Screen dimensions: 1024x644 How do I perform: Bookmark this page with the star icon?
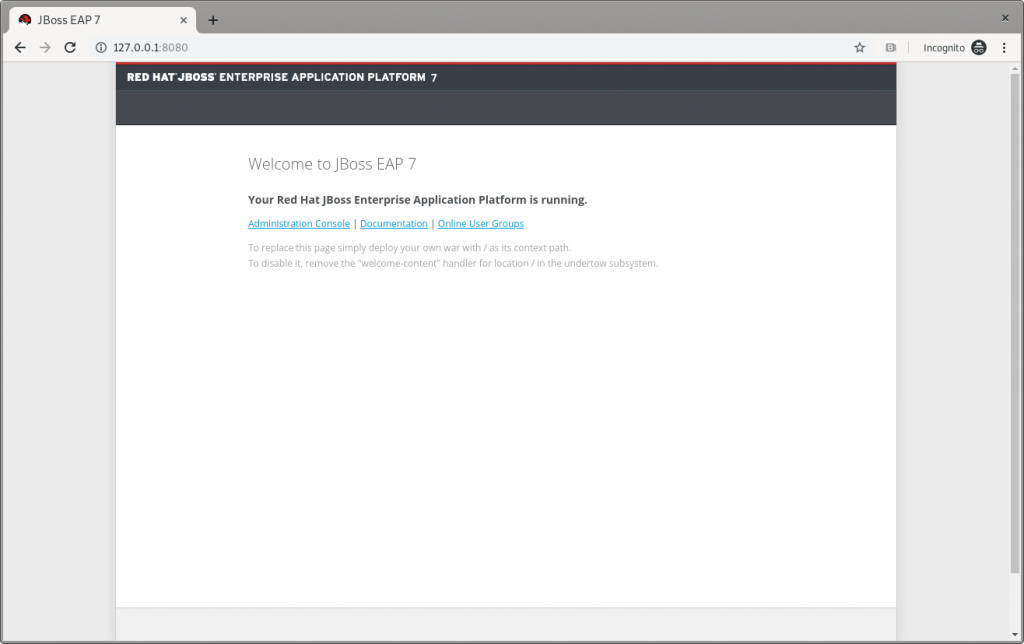(859, 47)
